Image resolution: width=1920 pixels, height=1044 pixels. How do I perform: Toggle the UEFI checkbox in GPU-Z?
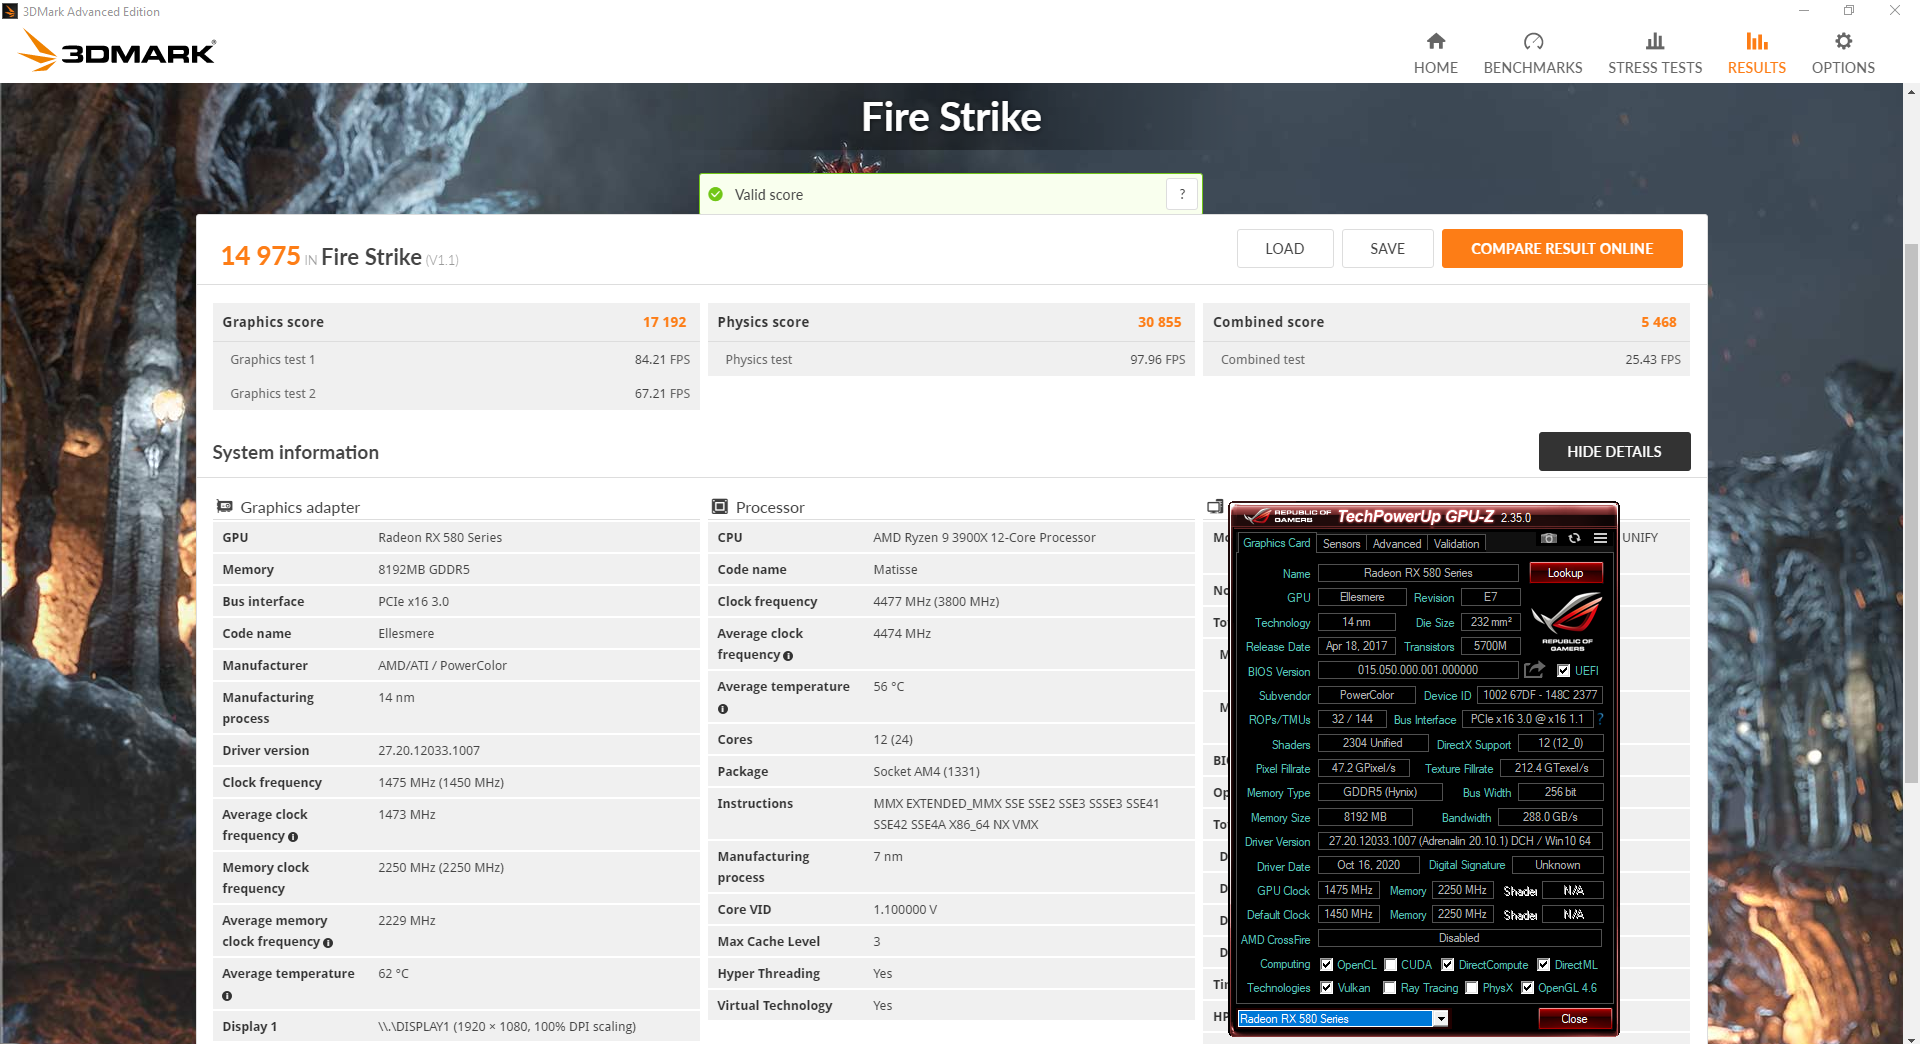click(x=1564, y=671)
